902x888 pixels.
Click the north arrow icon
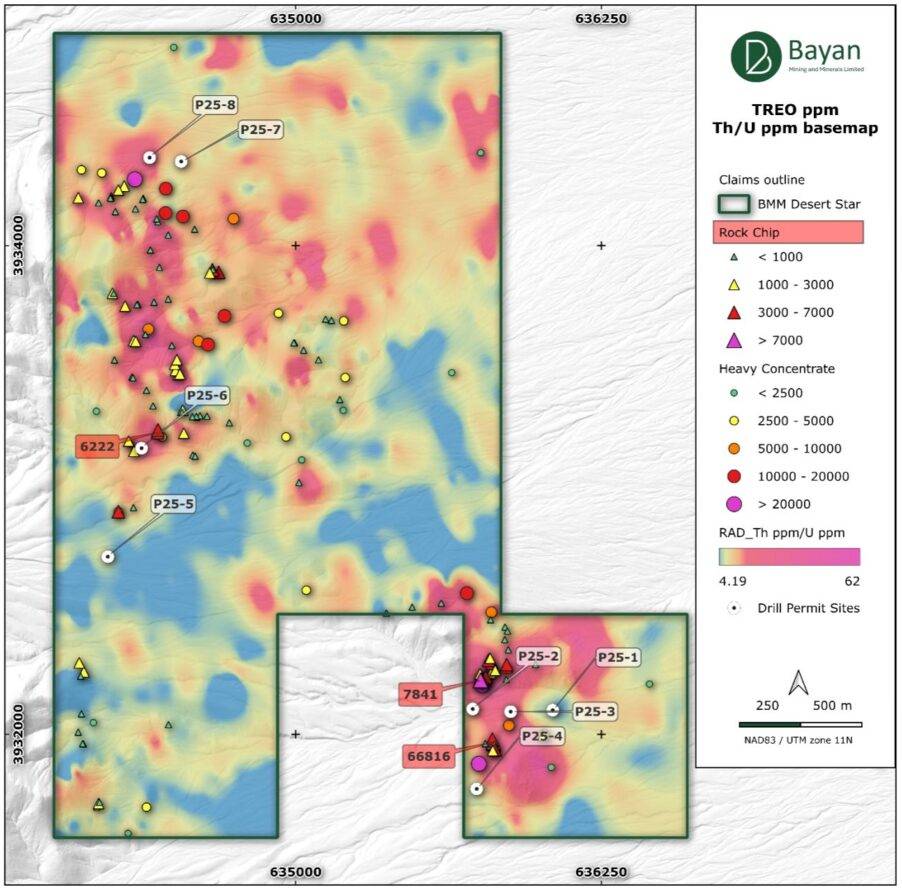pos(798,684)
